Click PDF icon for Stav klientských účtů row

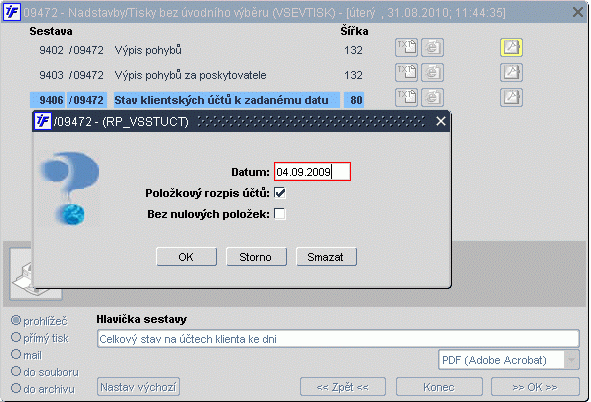click(x=511, y=98)
